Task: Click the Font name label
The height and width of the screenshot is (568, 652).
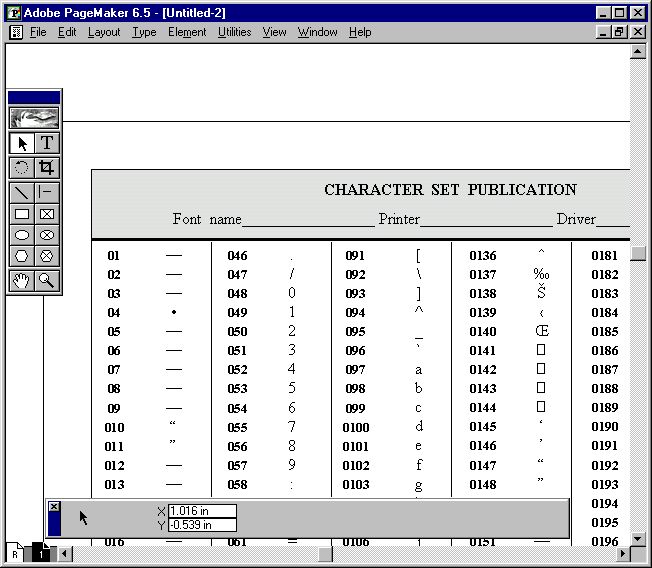Action: click(x=207, y=219)
